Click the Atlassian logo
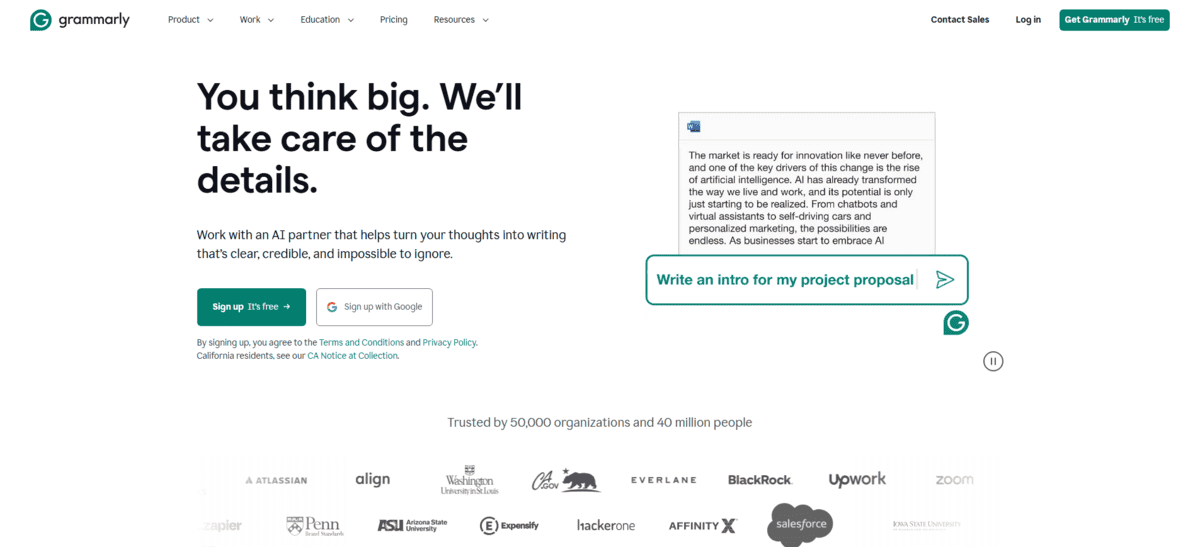1200x547 pixels. tap(276, 480)
